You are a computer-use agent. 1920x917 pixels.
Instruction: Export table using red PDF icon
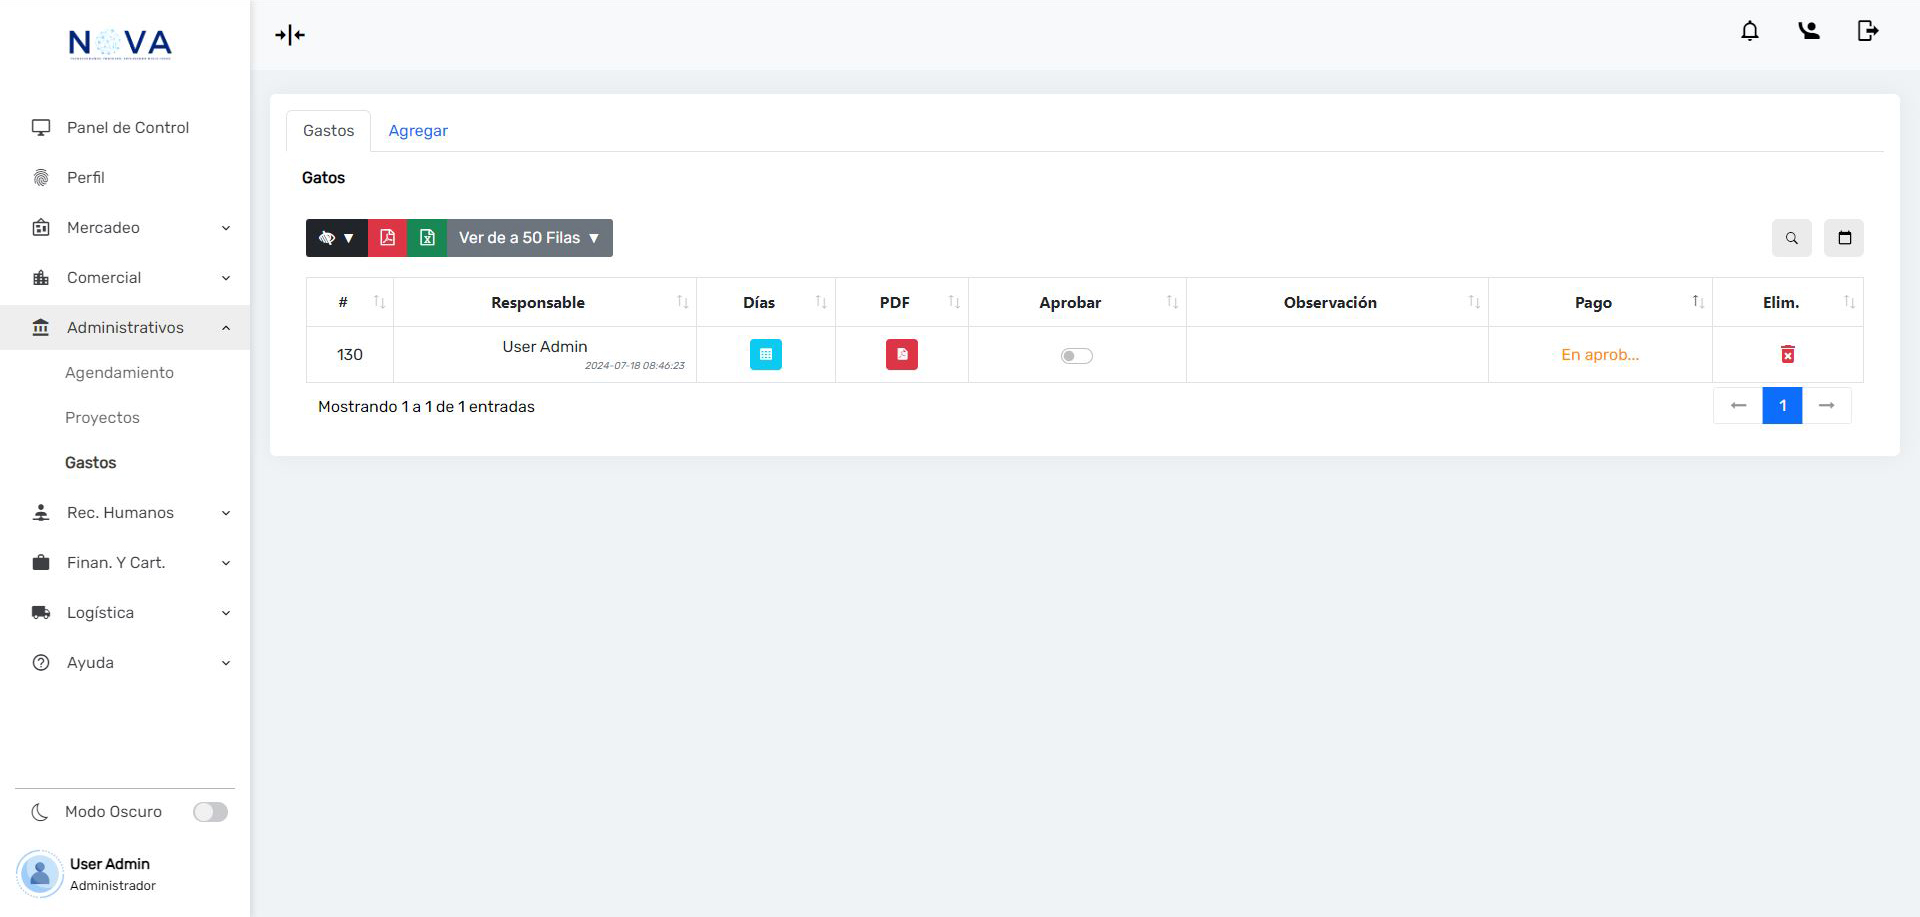[x=387, y=238]
